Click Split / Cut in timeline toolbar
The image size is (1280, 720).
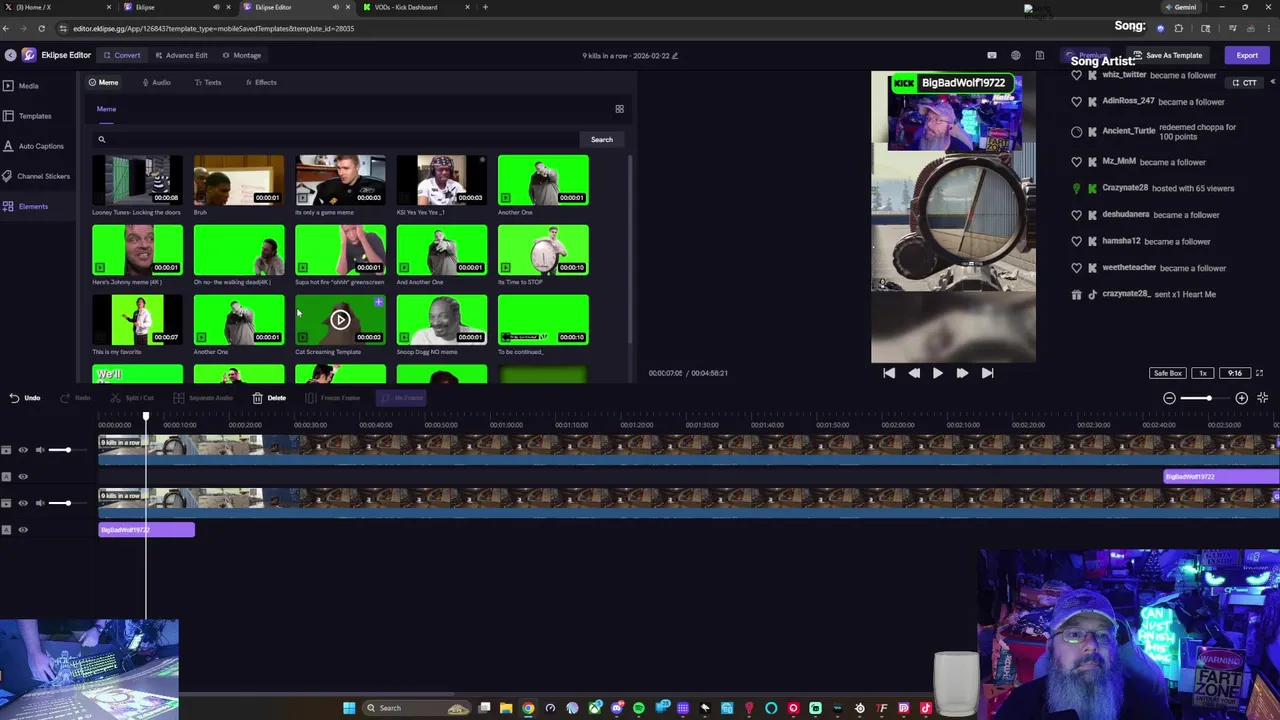tap(133, 398)
